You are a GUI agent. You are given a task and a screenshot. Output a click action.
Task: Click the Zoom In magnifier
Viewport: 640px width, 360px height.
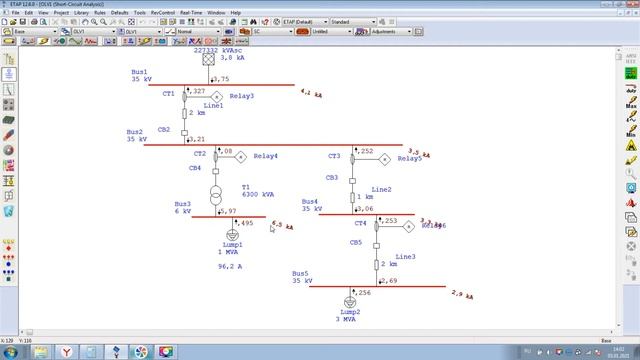tap(94, 22)
